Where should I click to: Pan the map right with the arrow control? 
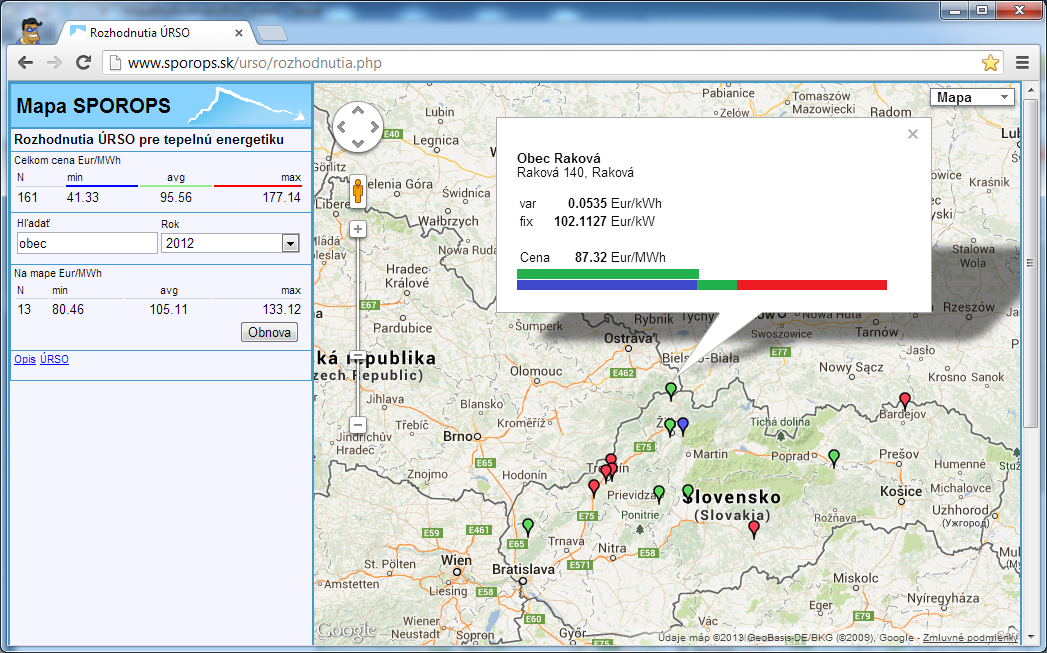pyautogui.click(x=375, y=127)
